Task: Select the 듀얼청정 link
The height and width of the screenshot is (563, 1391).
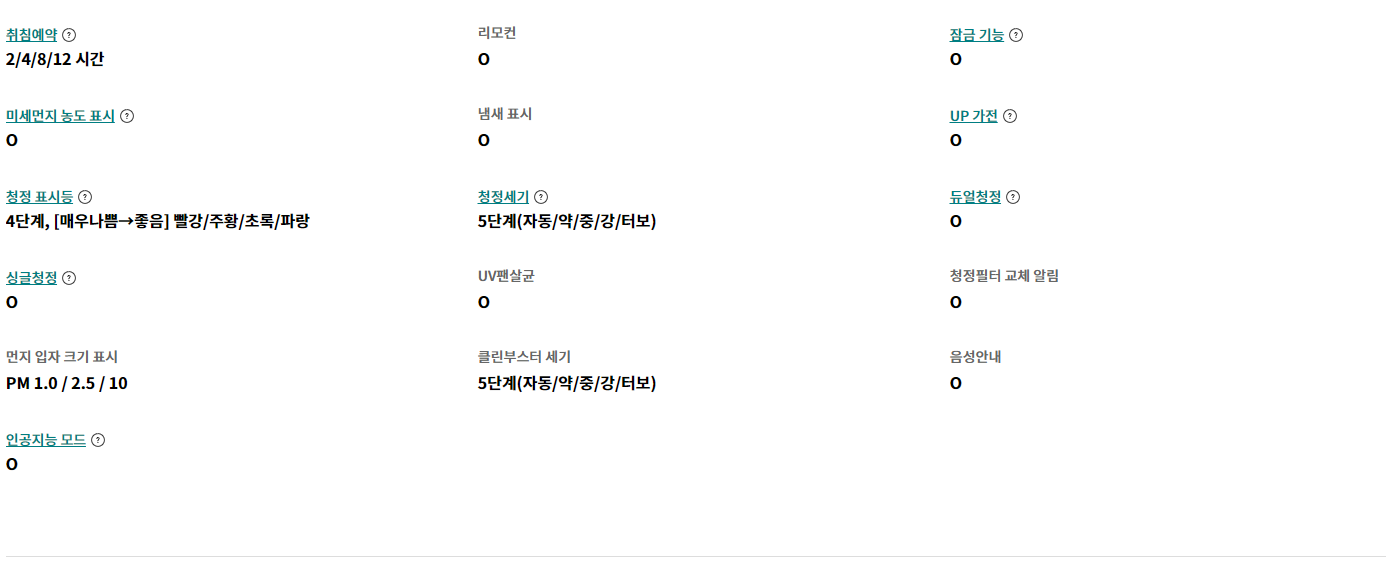Action: tap(975, 197)
